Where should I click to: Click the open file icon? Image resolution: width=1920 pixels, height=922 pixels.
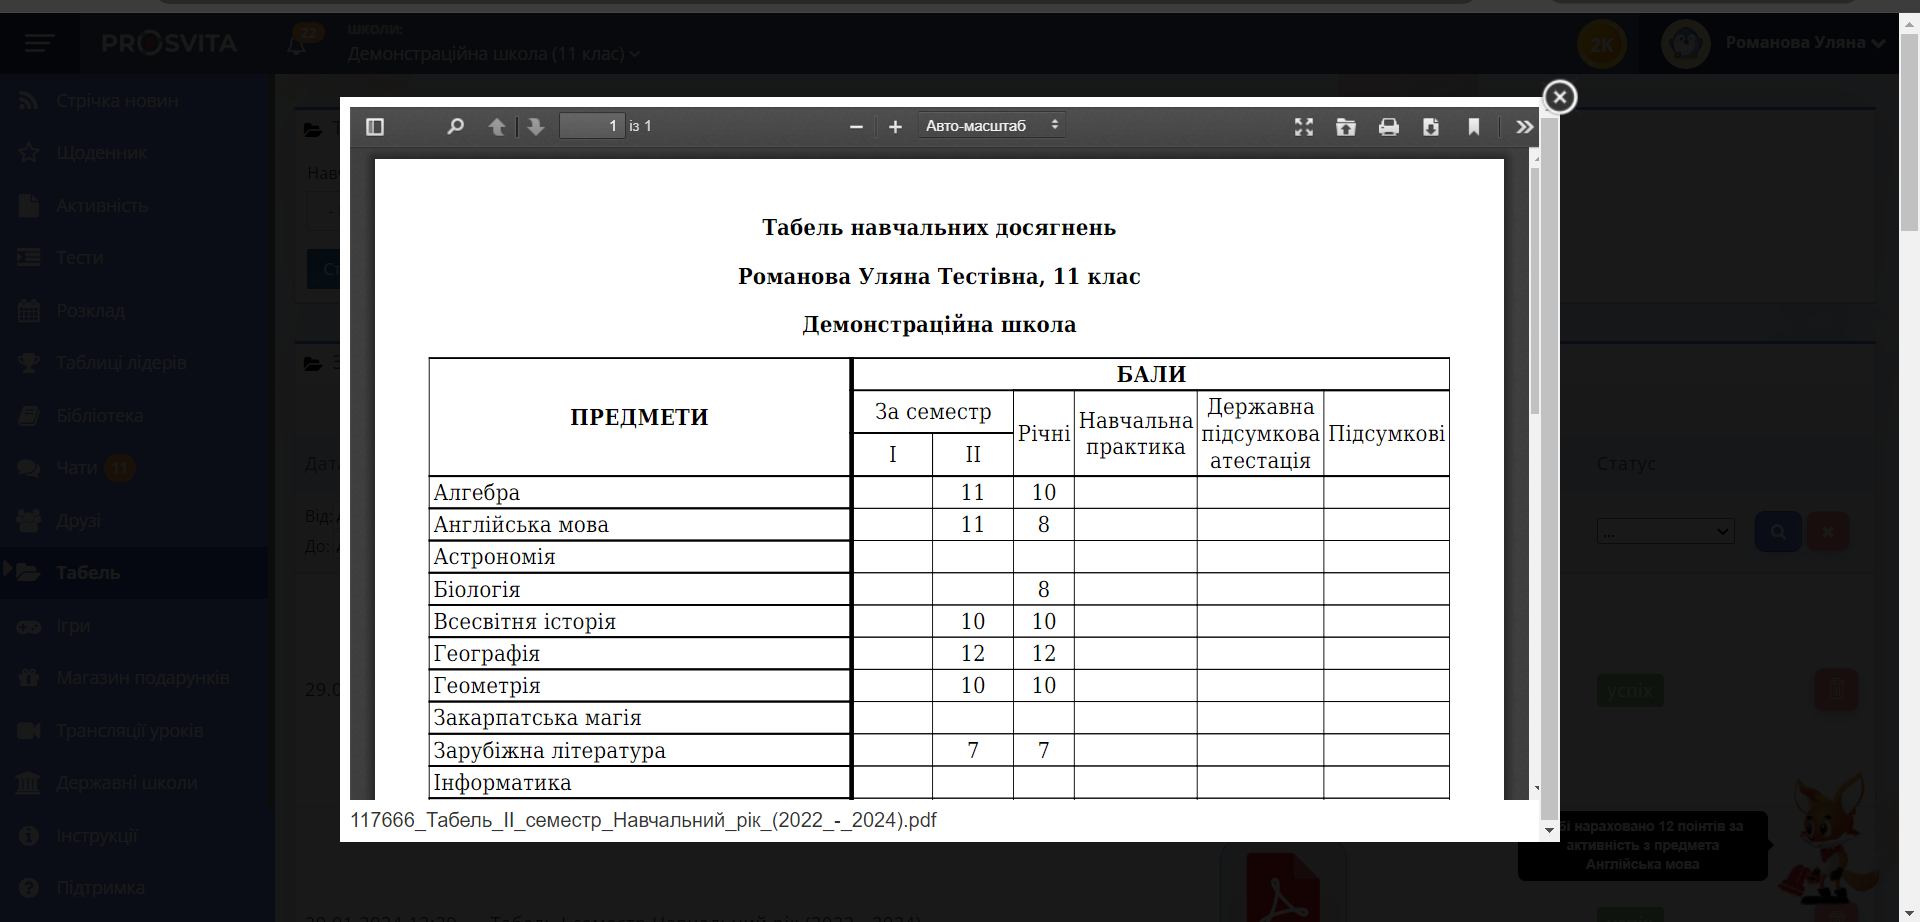pyautogui.click(x=1346, y=127)
